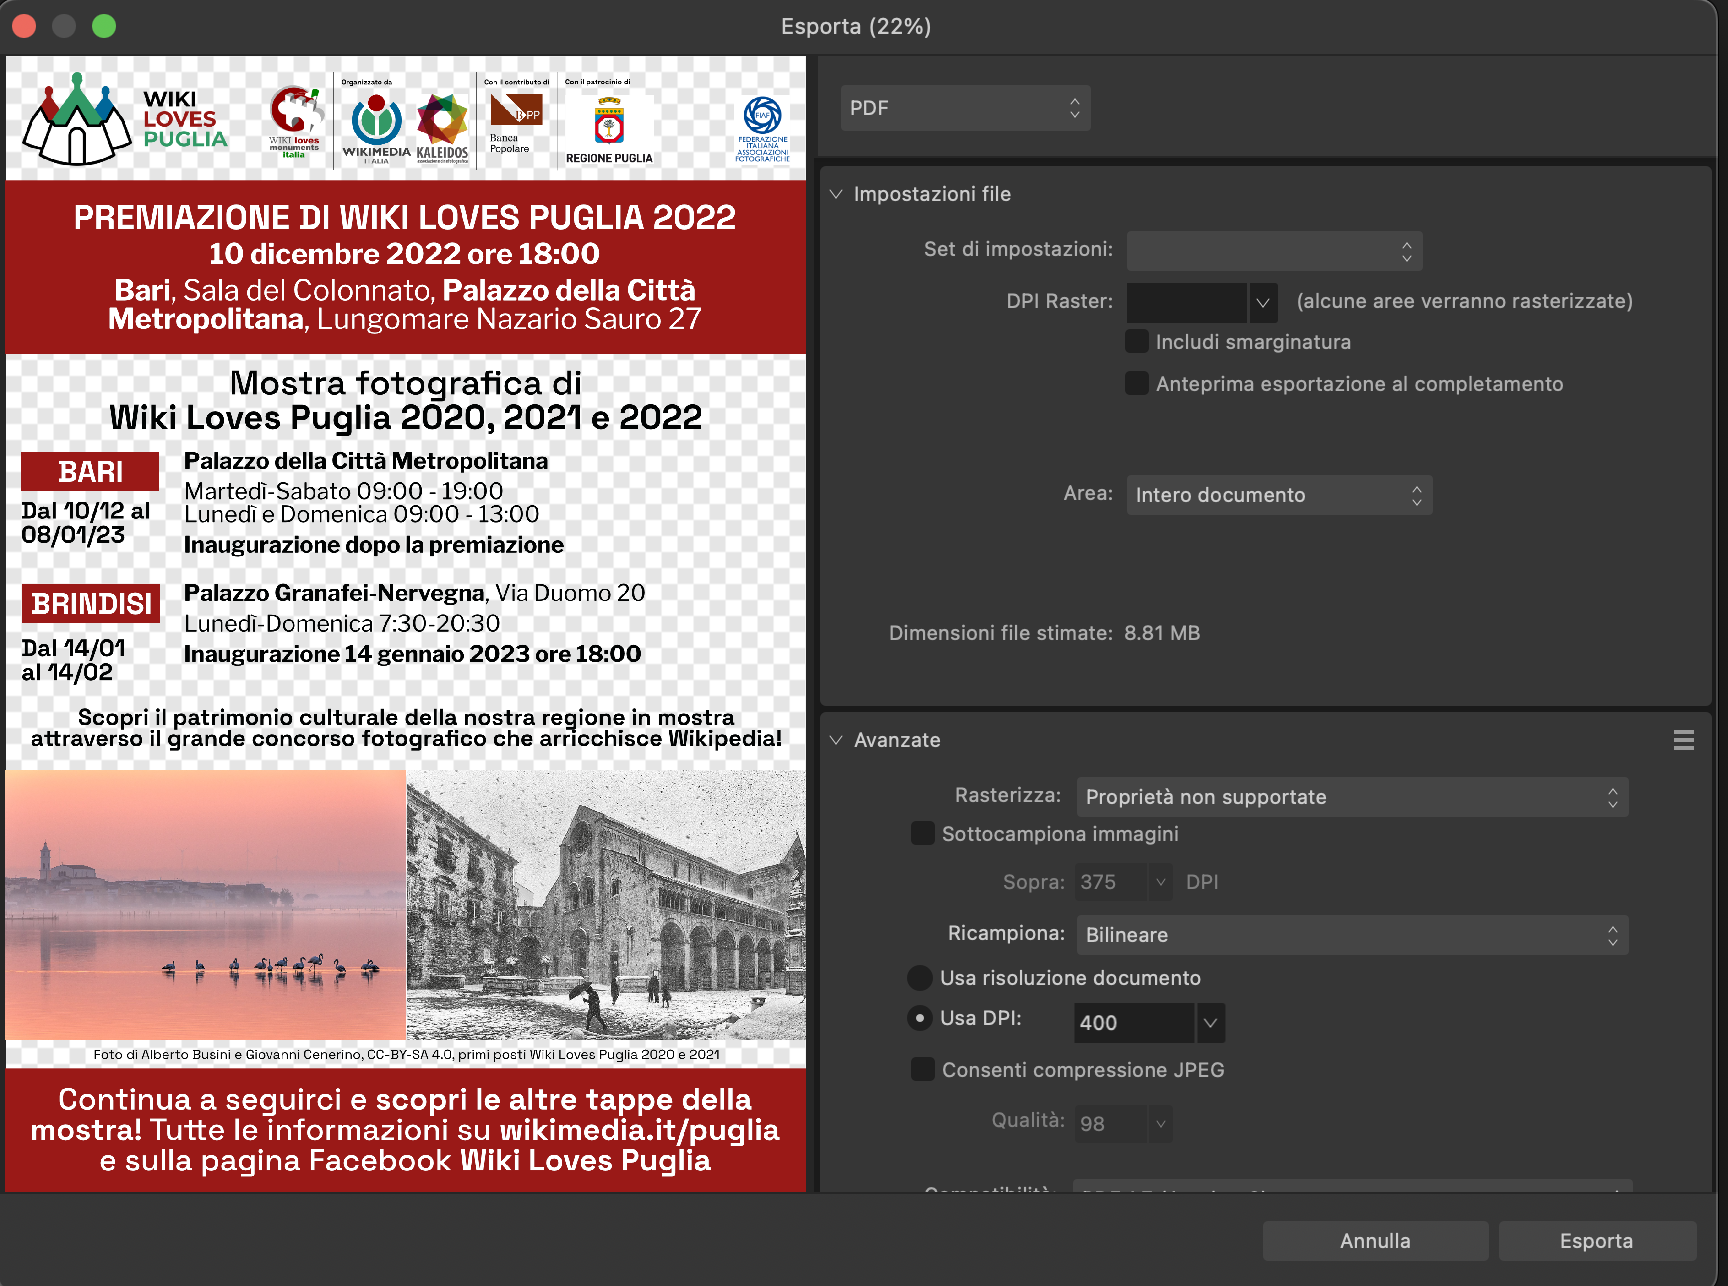
Task: Select Usa risoluzione documento radio button
Action: (919, 978)
